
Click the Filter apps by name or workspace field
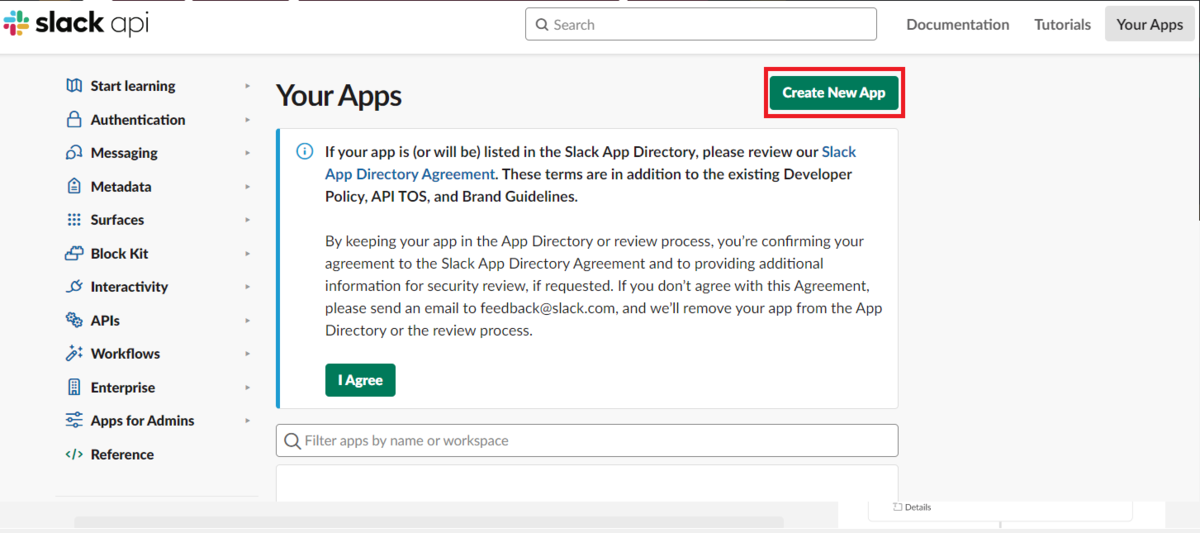(x=587, y=441)
